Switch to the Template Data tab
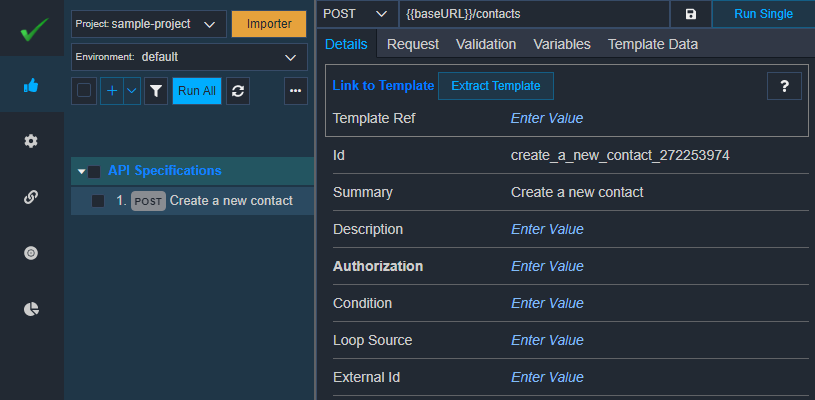 click(653, 44)
